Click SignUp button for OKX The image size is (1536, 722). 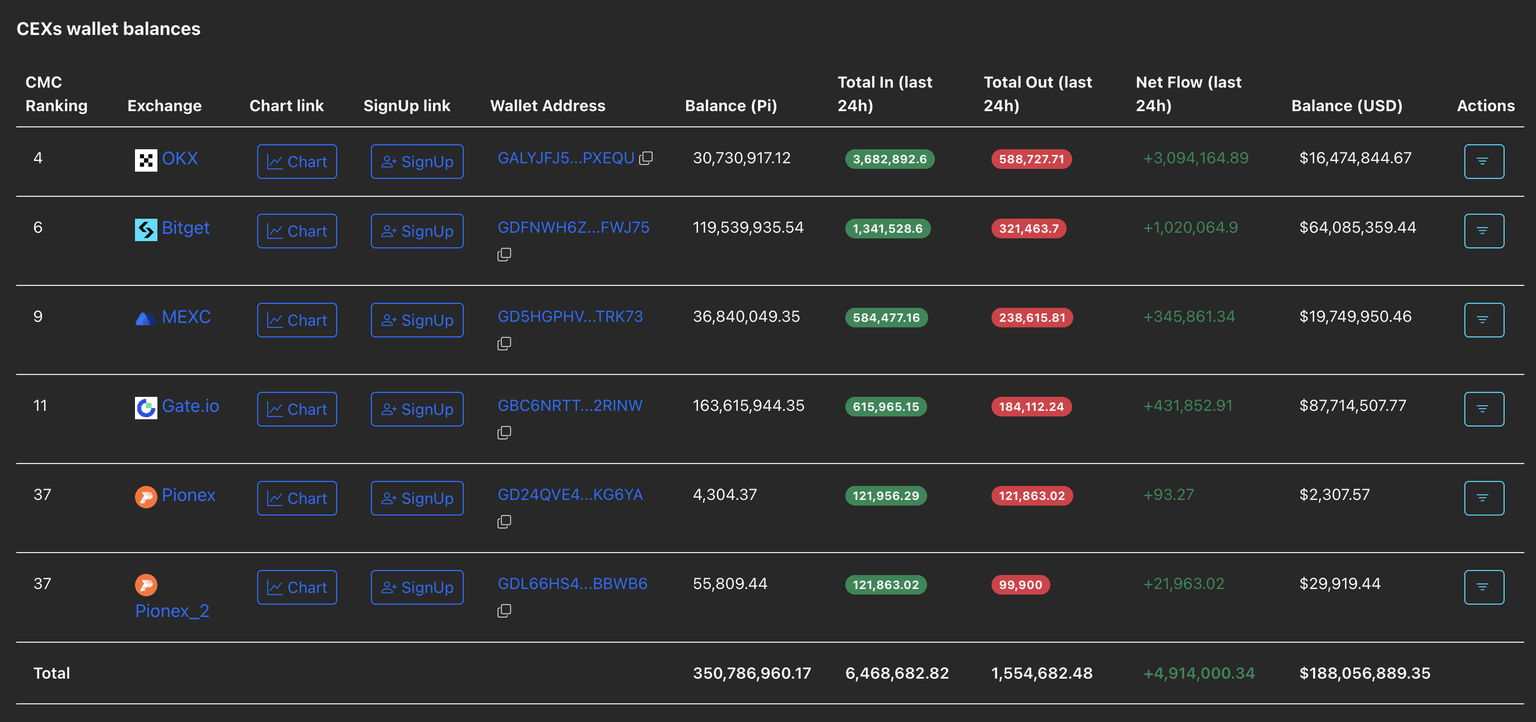tap(417, 161)
